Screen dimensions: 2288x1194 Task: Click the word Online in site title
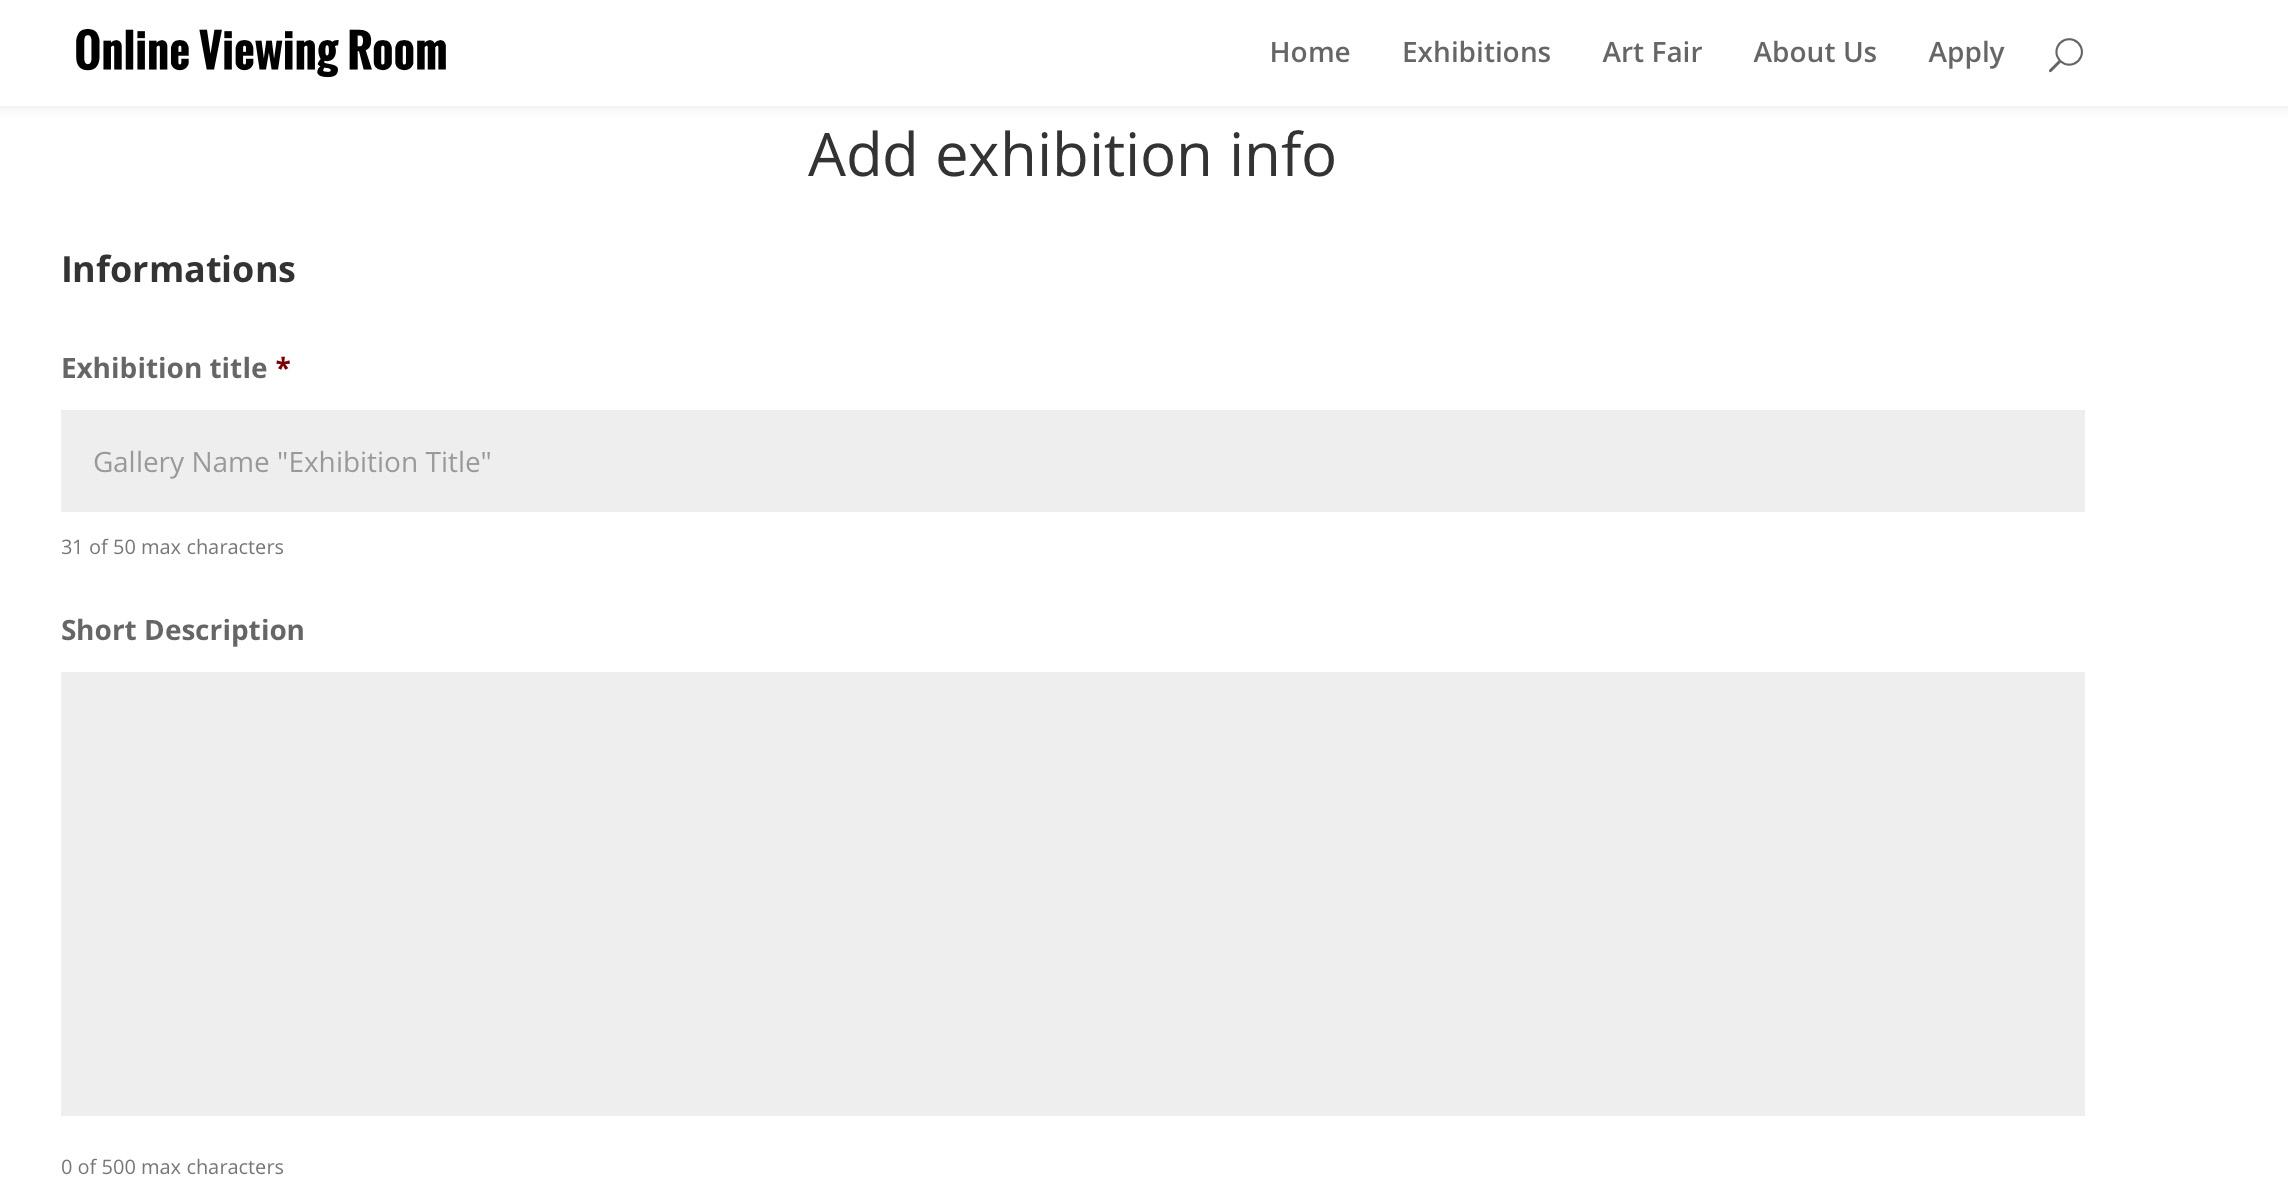coord(132,51)
